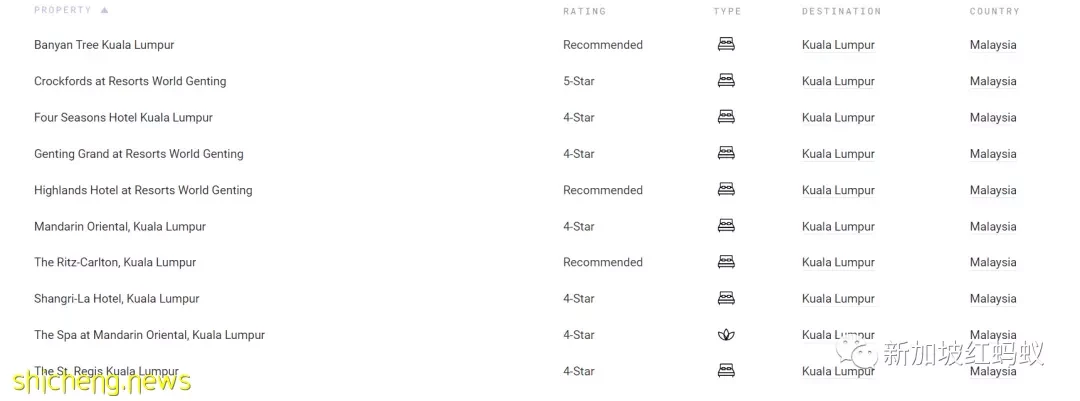Sort by the Destination column header
The width and height of the screenshot is (1080, 401).
click(x=841, y=11)
